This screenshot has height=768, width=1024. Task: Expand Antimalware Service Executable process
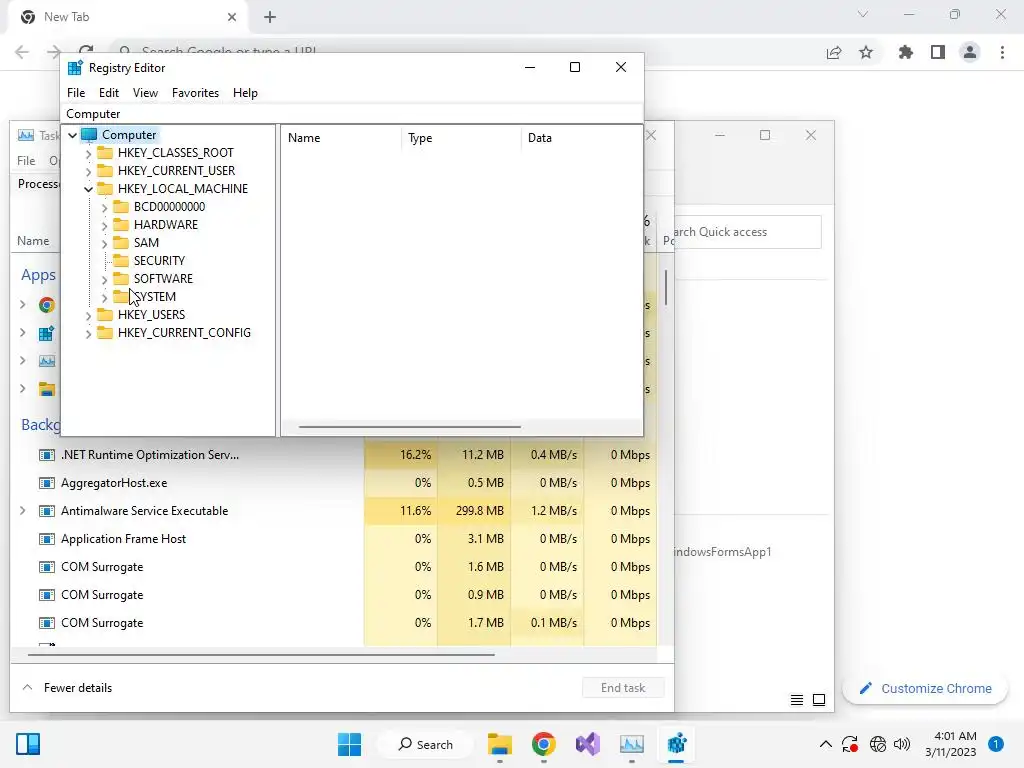point(23,511)
